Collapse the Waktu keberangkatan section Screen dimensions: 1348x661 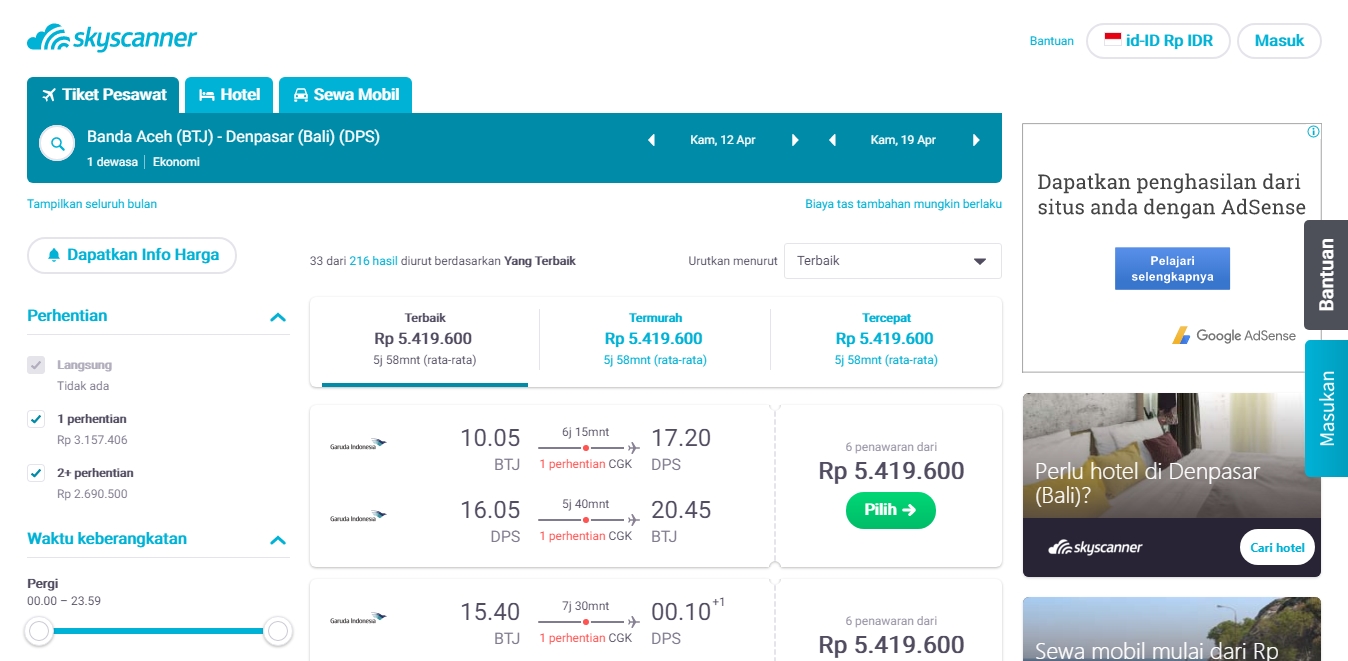pos(278,540)
